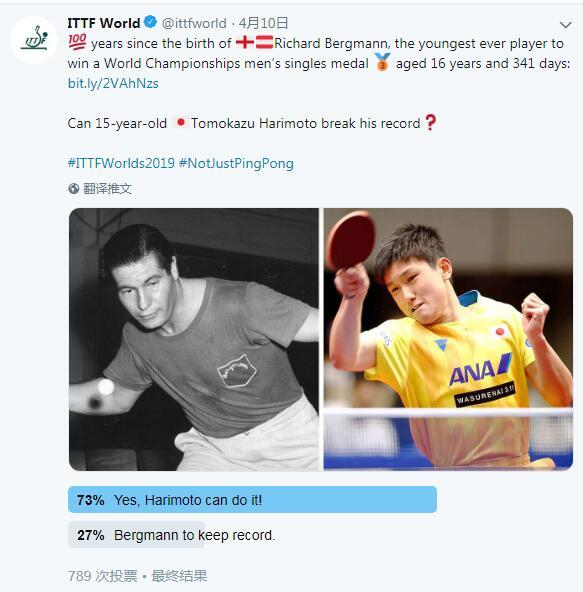View the Harimoto color photo
Image resolution: width=583 pixels, height=592 pixels.
pos(448,339)
